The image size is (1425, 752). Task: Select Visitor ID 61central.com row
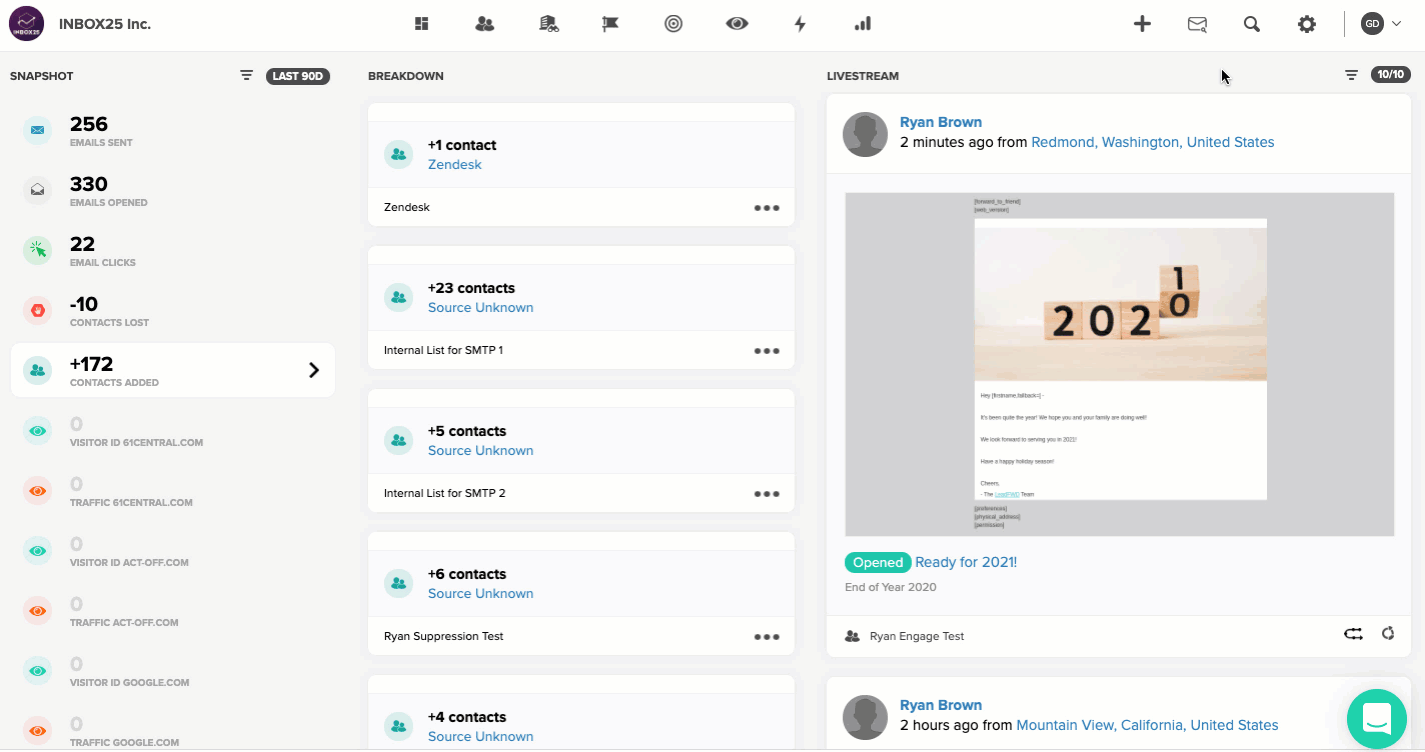pyautogui.click(x=173, y=430)
